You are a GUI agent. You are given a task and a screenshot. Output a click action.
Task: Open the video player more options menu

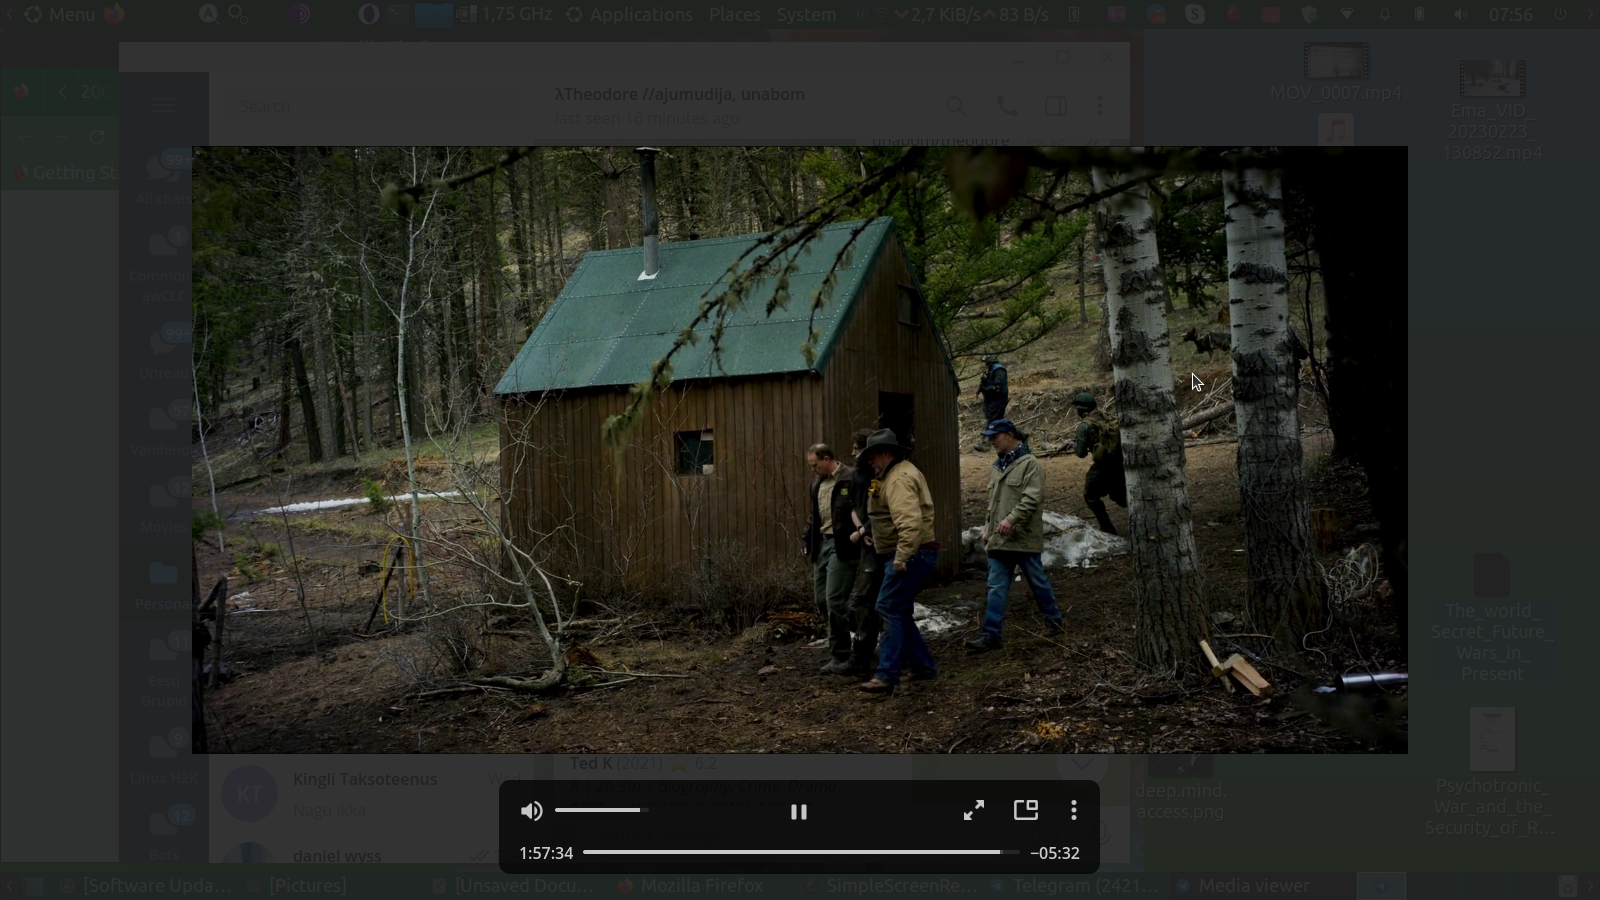(x=1074, y=810)
